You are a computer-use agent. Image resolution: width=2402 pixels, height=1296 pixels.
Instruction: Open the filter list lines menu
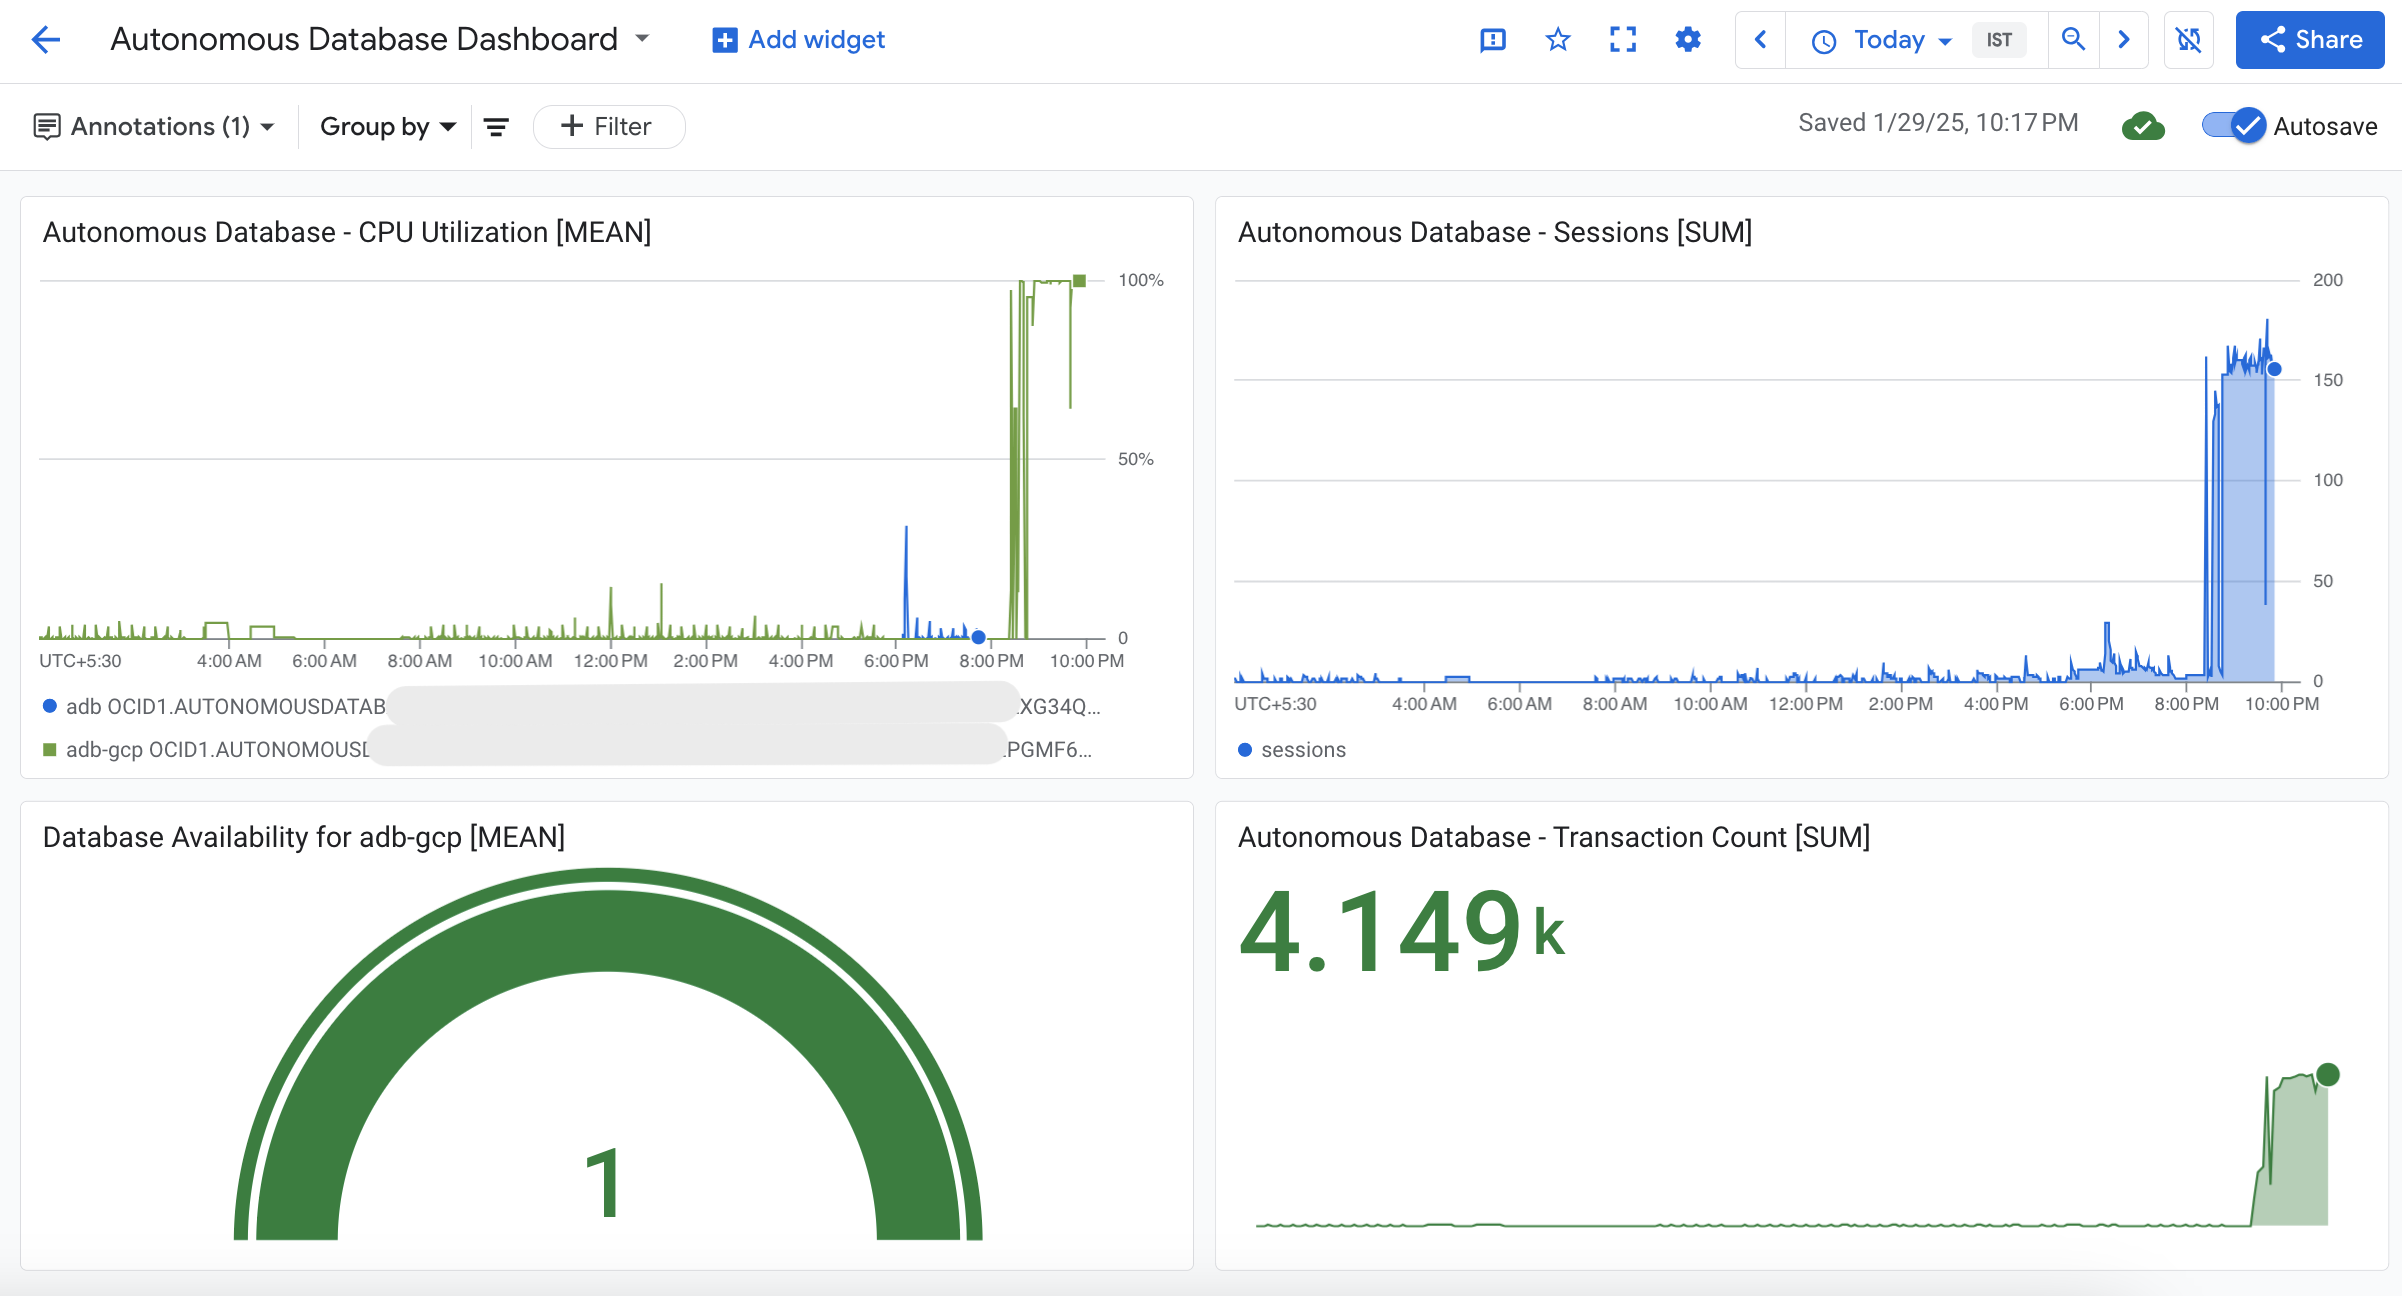[x=496, y=127]
